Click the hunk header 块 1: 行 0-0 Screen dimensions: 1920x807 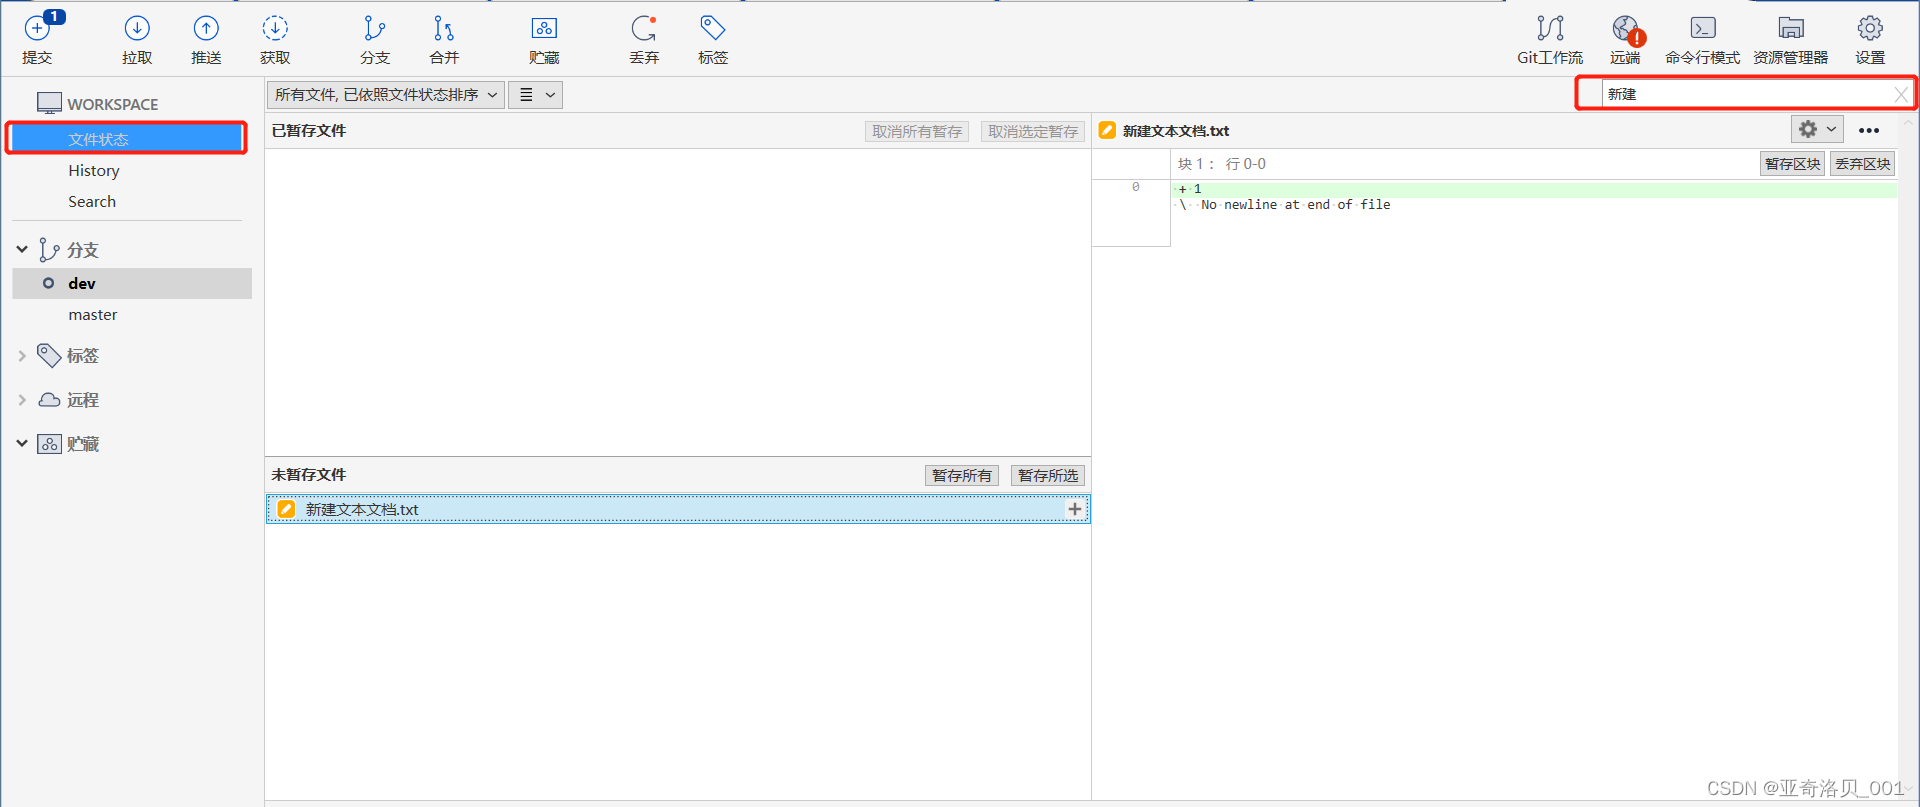pyautogui.click(x=1222, y=164)
